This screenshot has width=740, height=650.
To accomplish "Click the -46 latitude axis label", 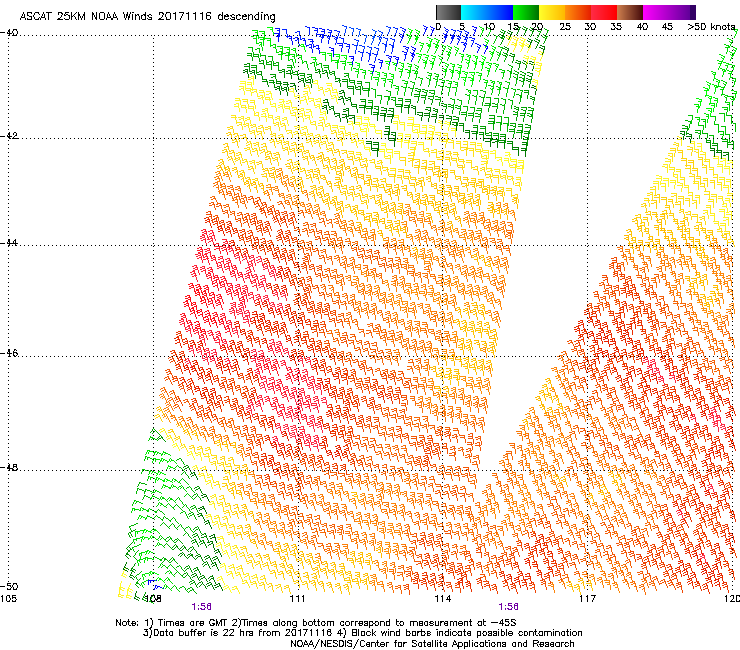I will pos(9,353).
